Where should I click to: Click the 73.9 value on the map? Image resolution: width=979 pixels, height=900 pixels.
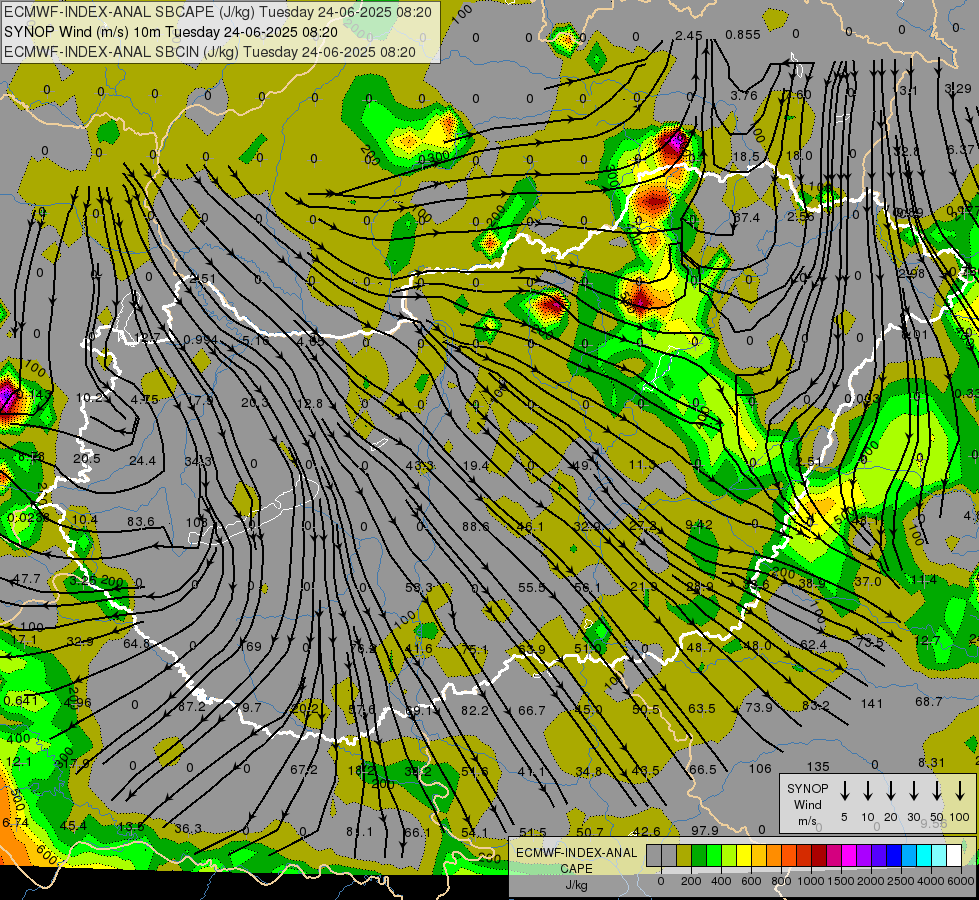(x=759, y=708)
